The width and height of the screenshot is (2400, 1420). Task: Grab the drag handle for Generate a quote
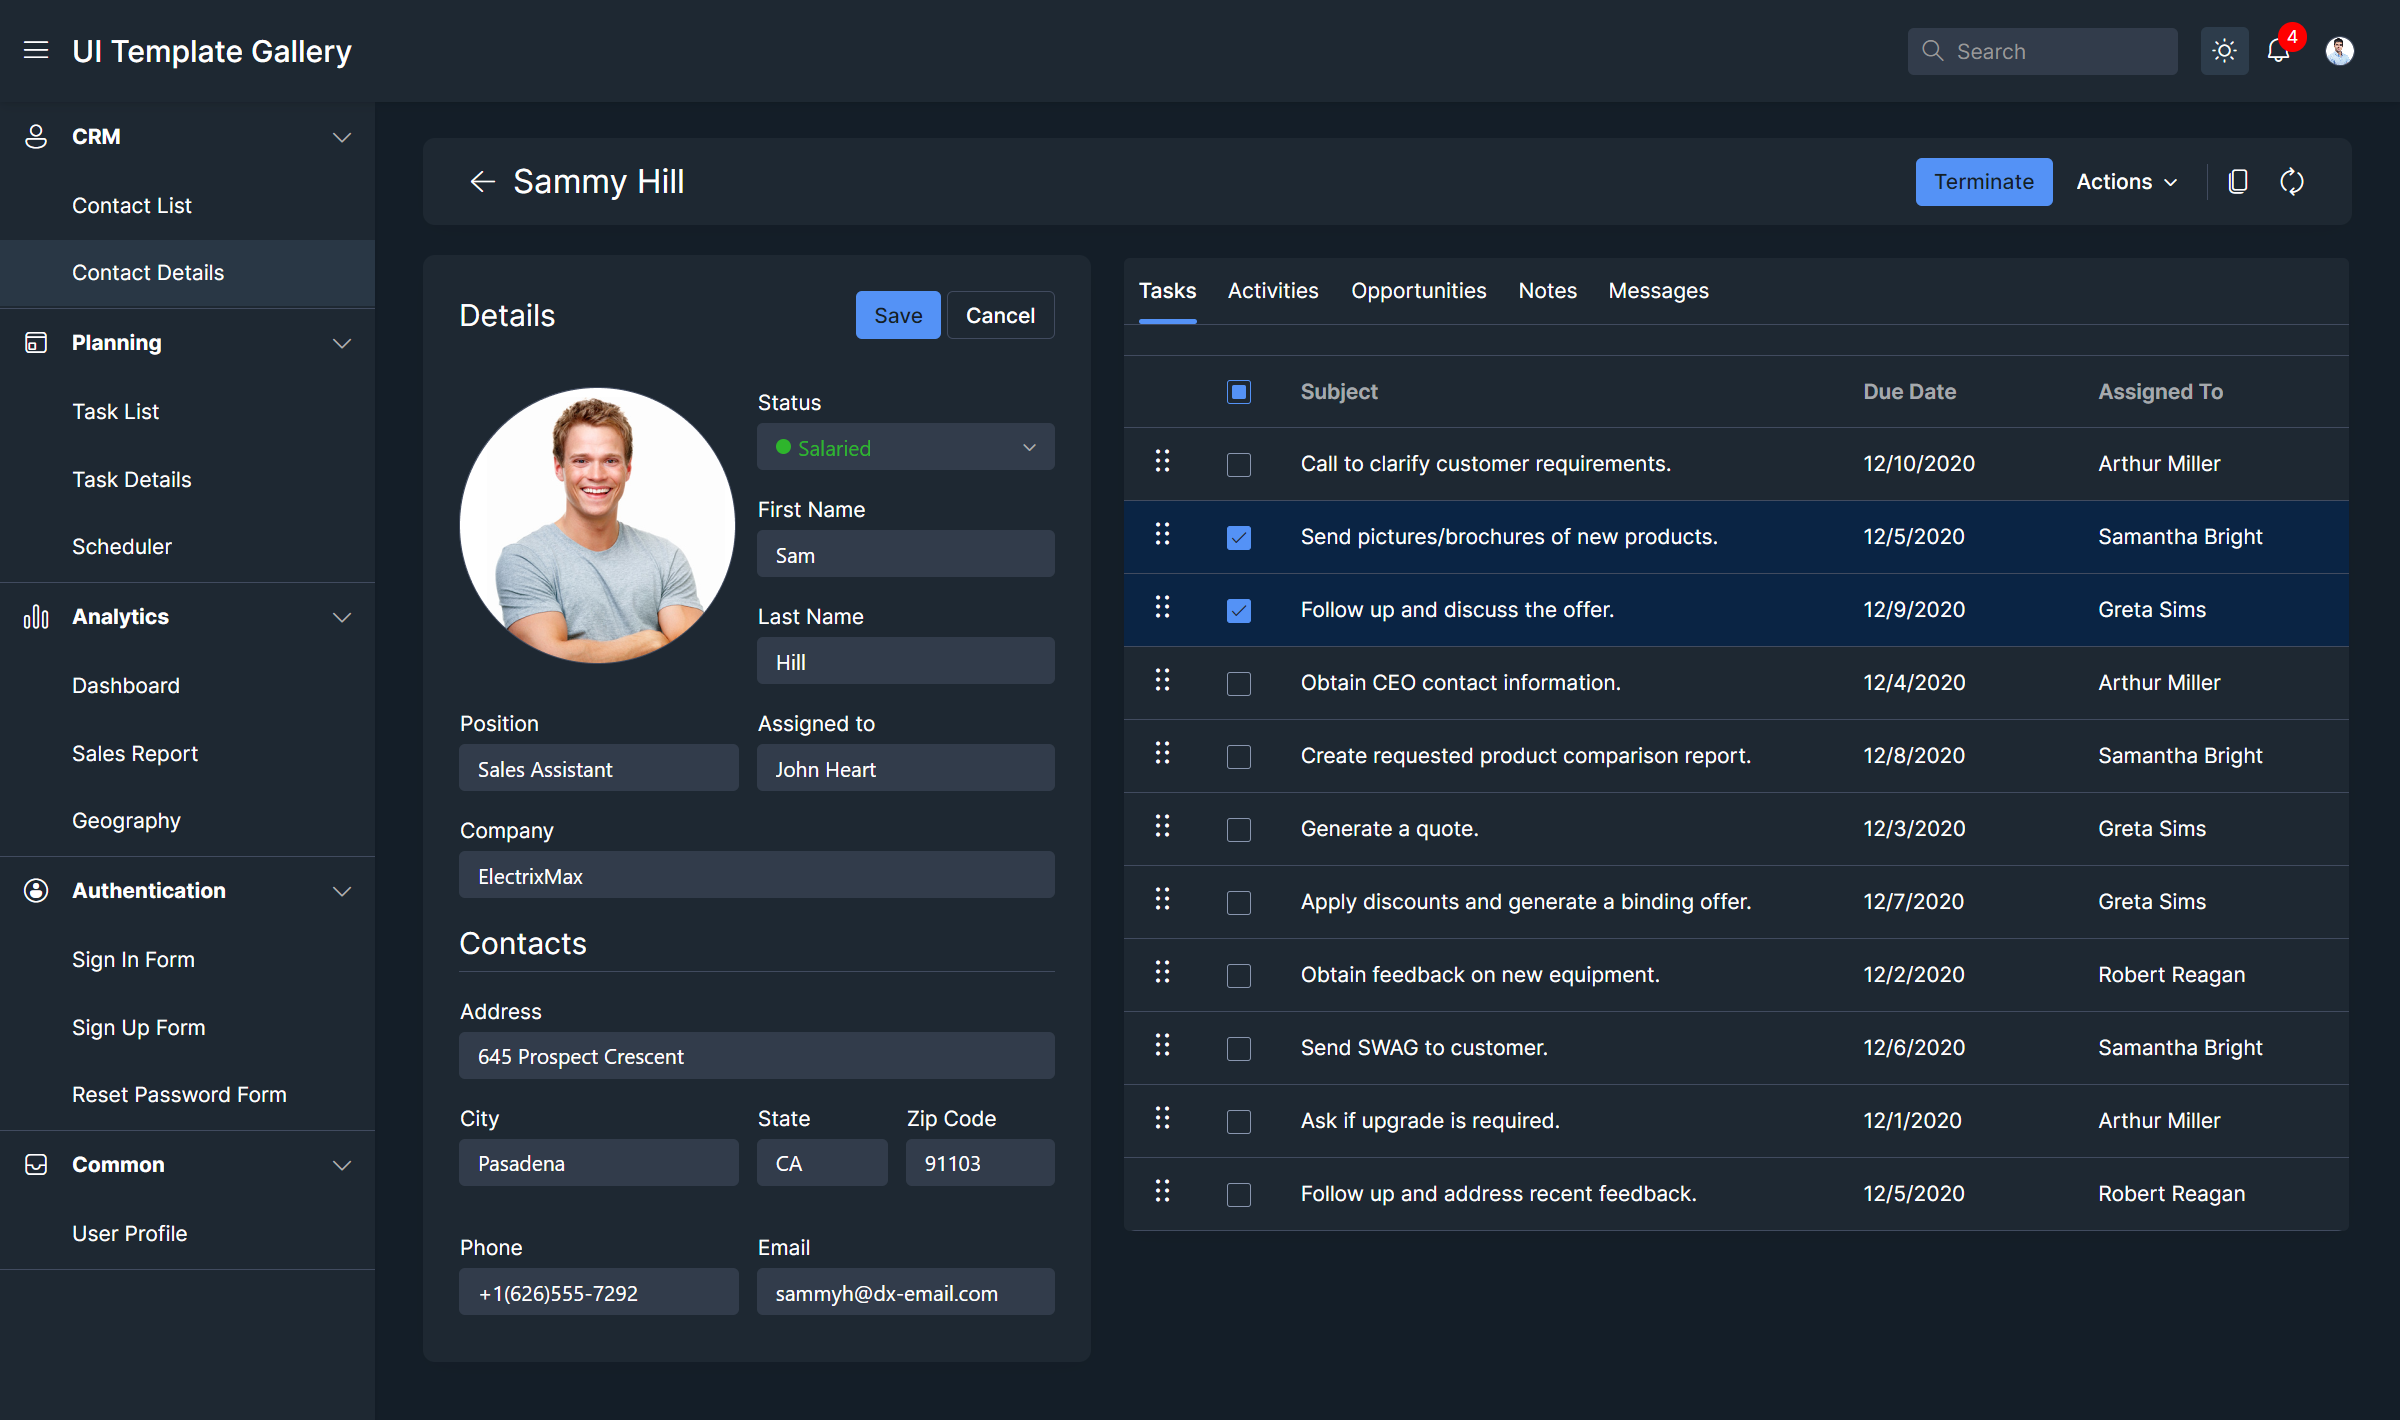tap(1161, 827)
